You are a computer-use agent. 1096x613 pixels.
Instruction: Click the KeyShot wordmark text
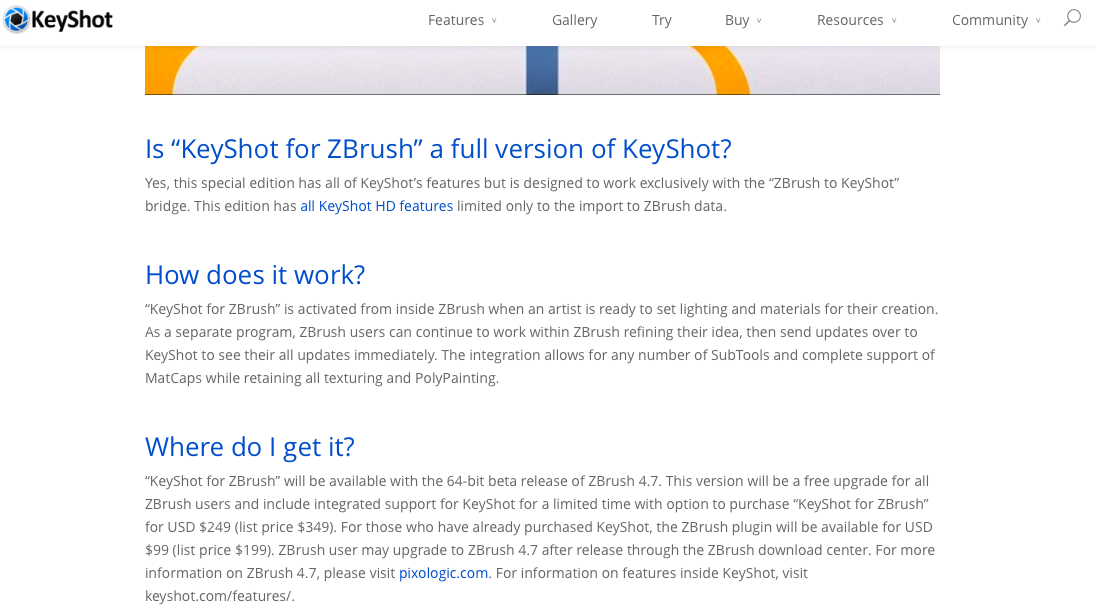72,20
